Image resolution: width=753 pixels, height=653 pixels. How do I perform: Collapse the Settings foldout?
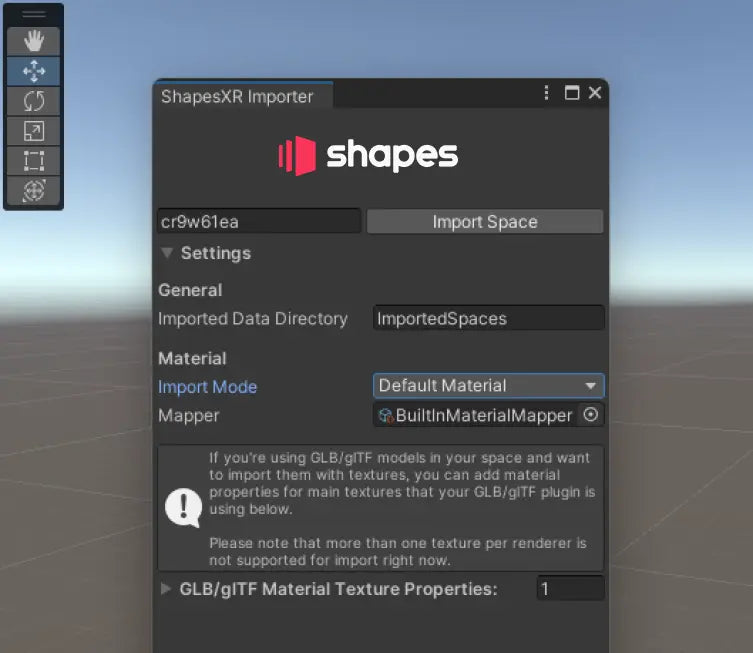[167, 253]
